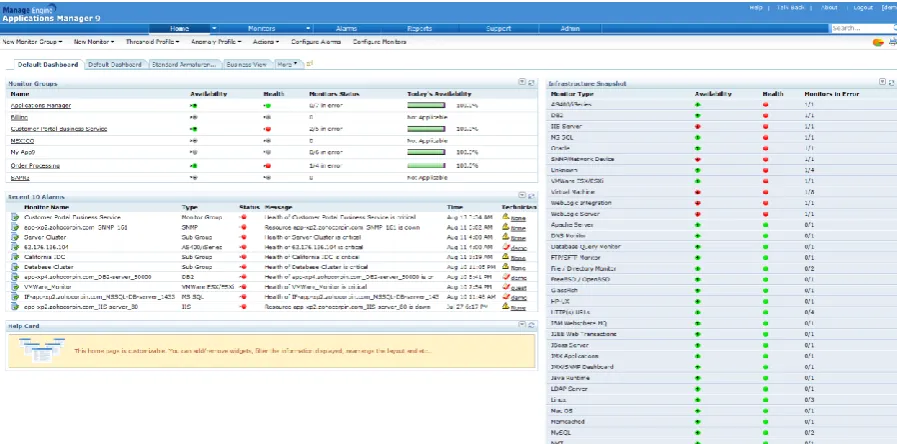
Task: Go to the Reports main tab
Action: (x=419, y=29)
